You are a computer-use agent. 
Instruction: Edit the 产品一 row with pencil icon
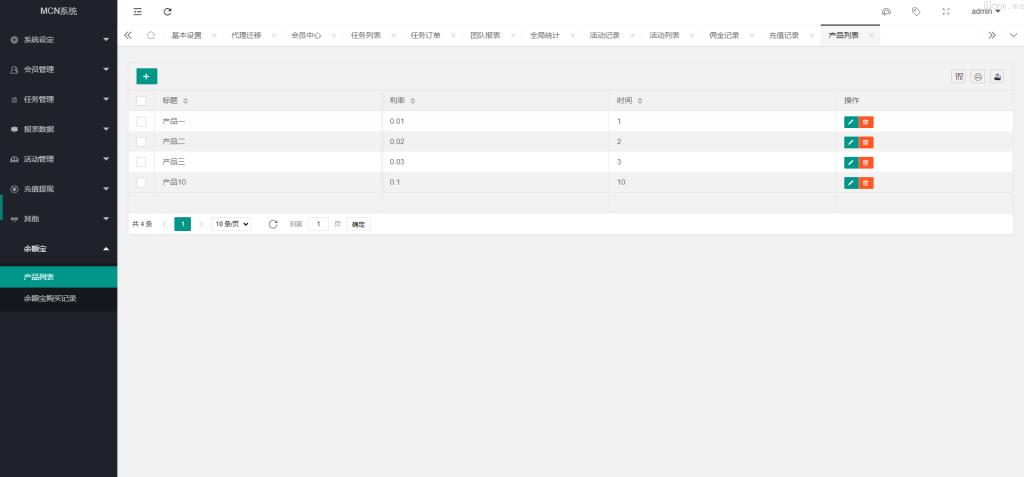(x=851, y=122)
